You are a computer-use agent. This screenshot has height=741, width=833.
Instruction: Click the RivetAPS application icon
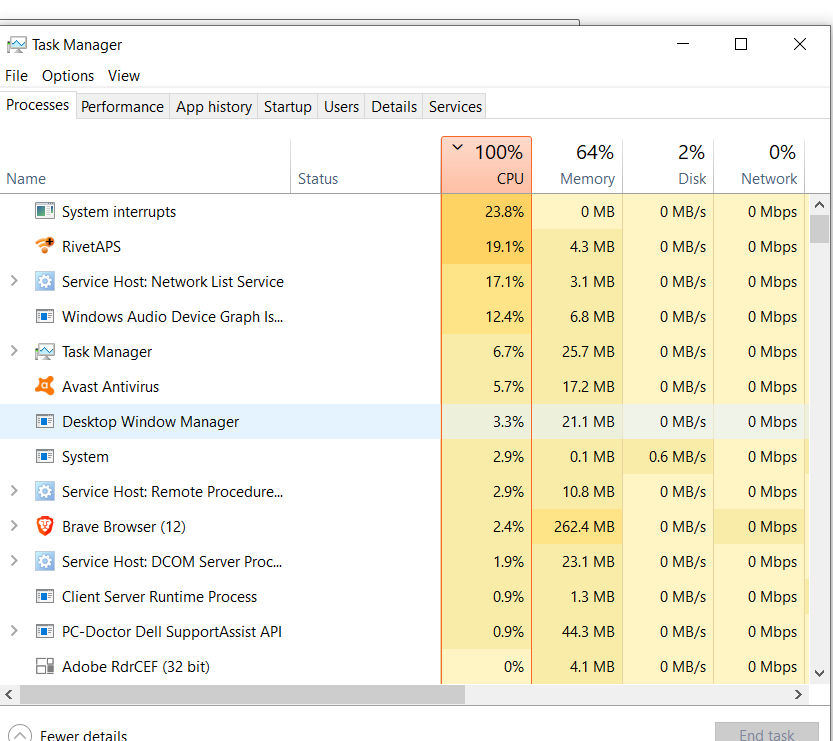click(45, 246)
